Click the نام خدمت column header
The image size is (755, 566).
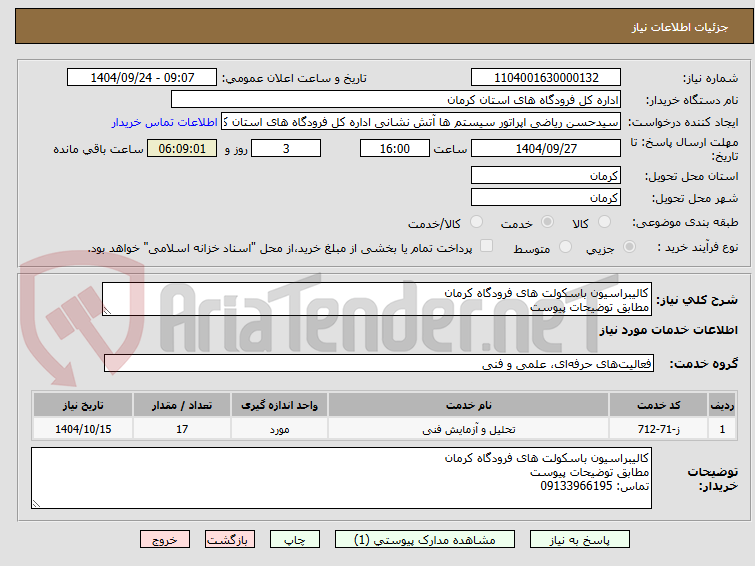[x=469, y=405]
